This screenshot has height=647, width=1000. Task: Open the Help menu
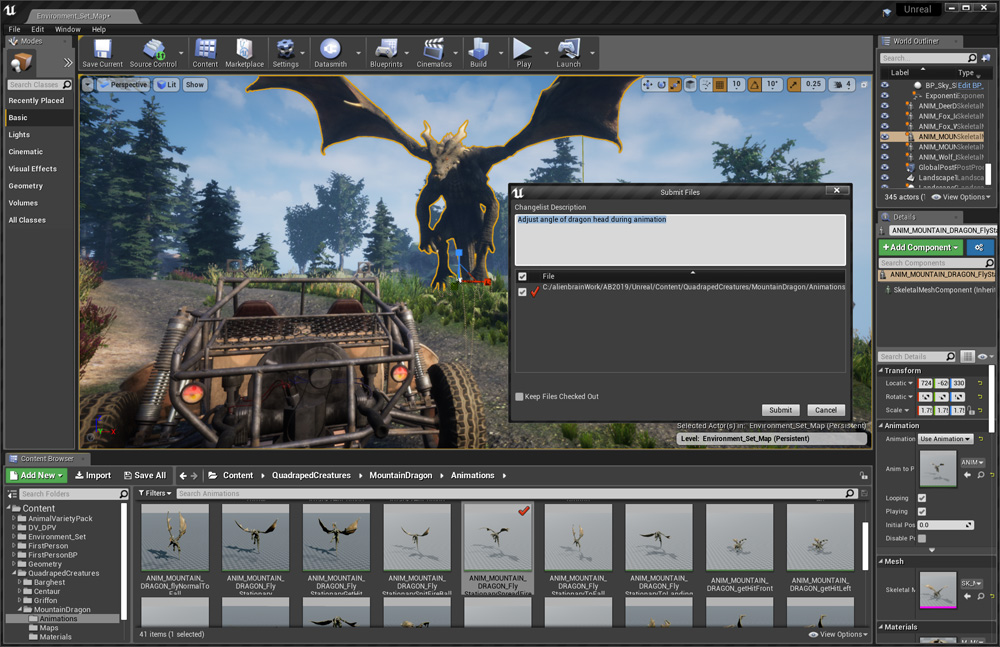(x=98, y=29)
